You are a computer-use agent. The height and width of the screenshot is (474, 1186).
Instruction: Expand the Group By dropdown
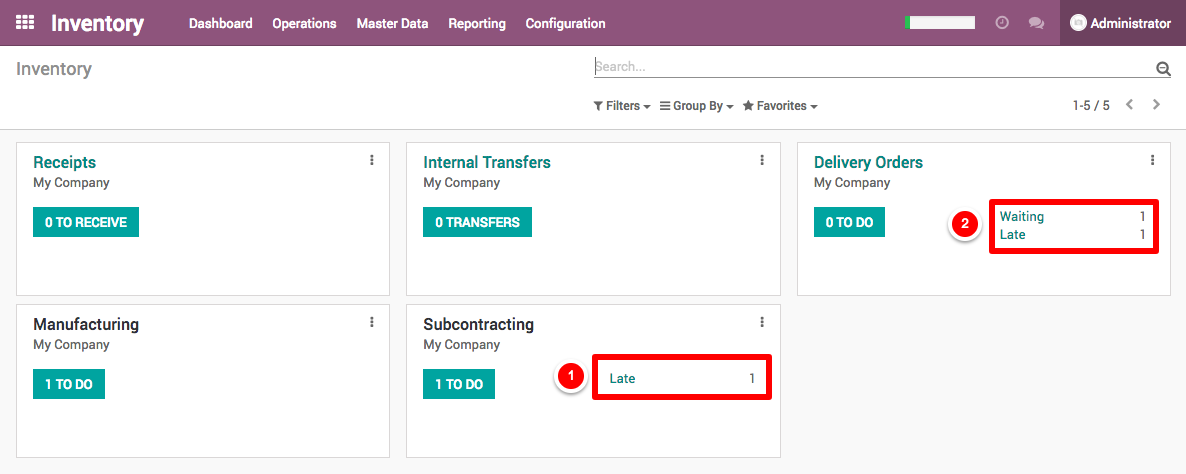(697, 106)
